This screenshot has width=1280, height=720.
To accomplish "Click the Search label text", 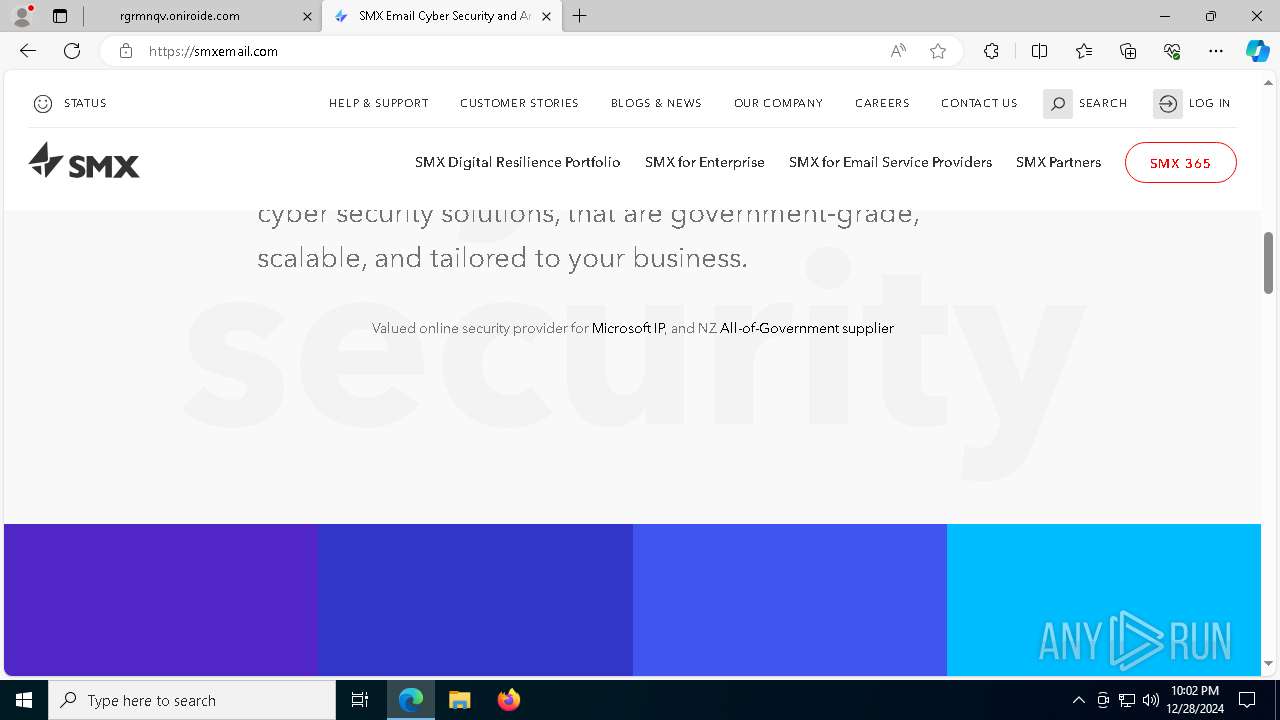I will tap(1103, 103).
